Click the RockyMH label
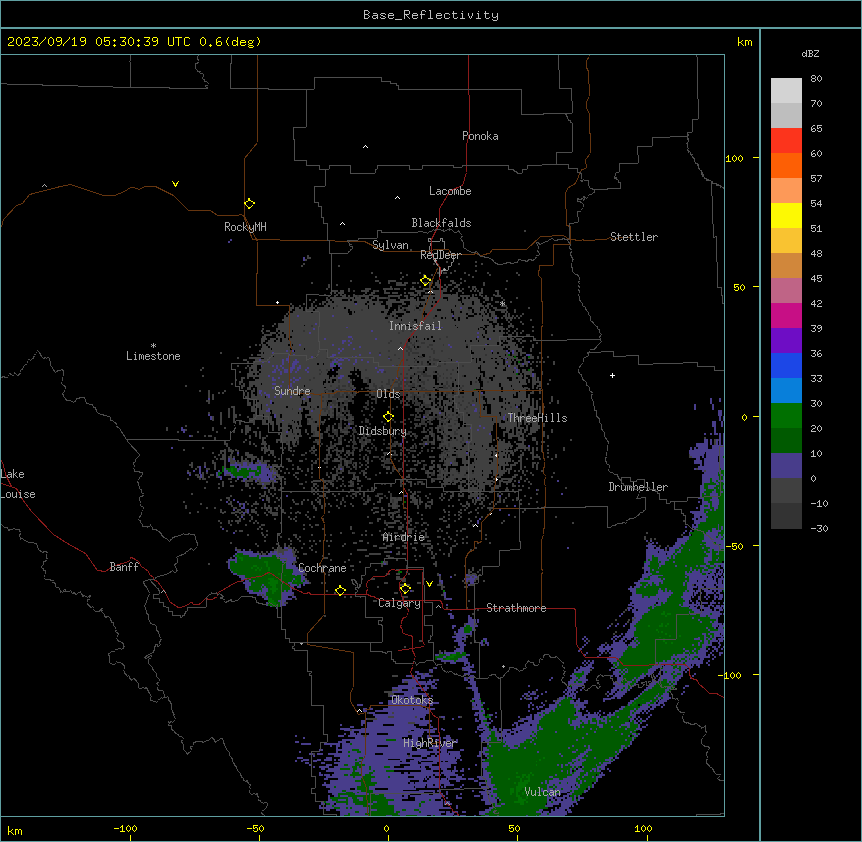The height and width of the screenshot is (842, 862). (x=245, y=227)
